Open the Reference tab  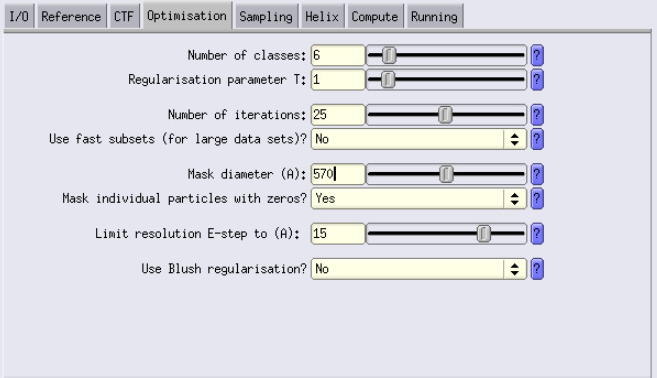point(71,17)
